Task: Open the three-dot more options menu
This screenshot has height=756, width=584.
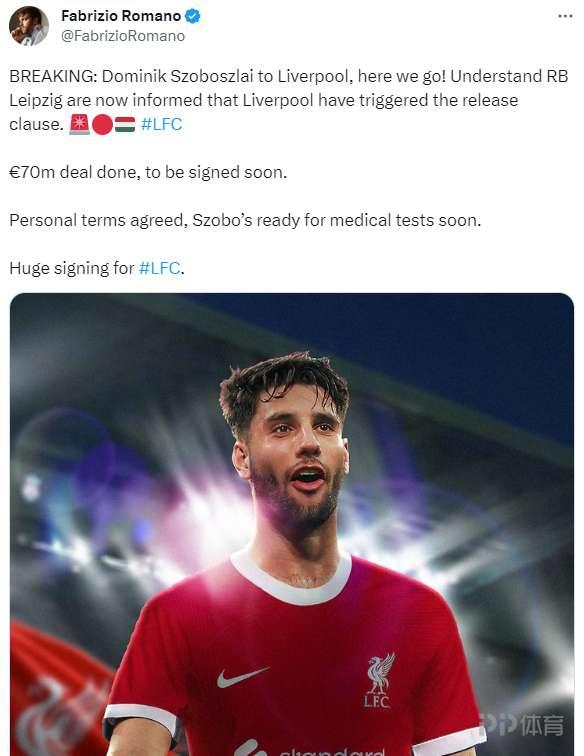Action: [x=565, y=16]
